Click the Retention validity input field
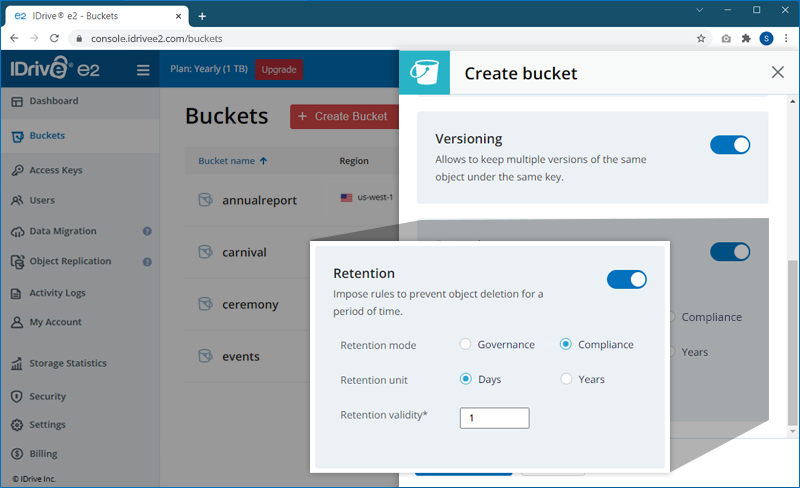 tap(494, 418)
